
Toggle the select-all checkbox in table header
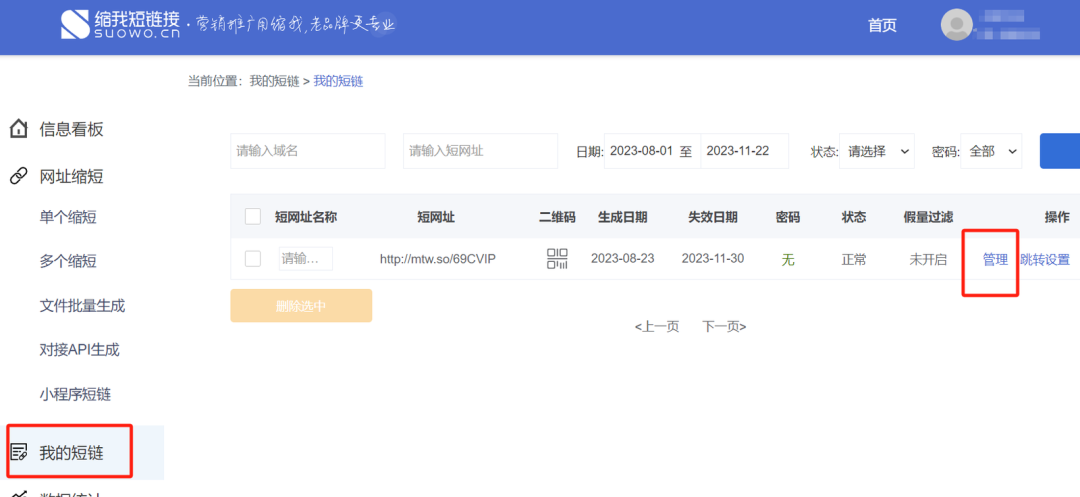(253, 217)
